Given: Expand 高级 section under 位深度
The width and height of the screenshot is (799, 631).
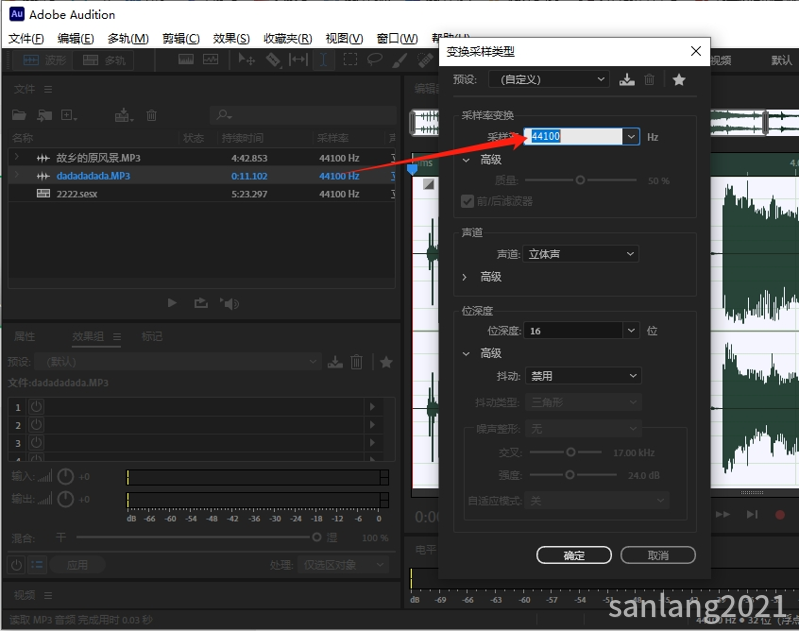Looking at the screenshot, I should pos(466,353).
